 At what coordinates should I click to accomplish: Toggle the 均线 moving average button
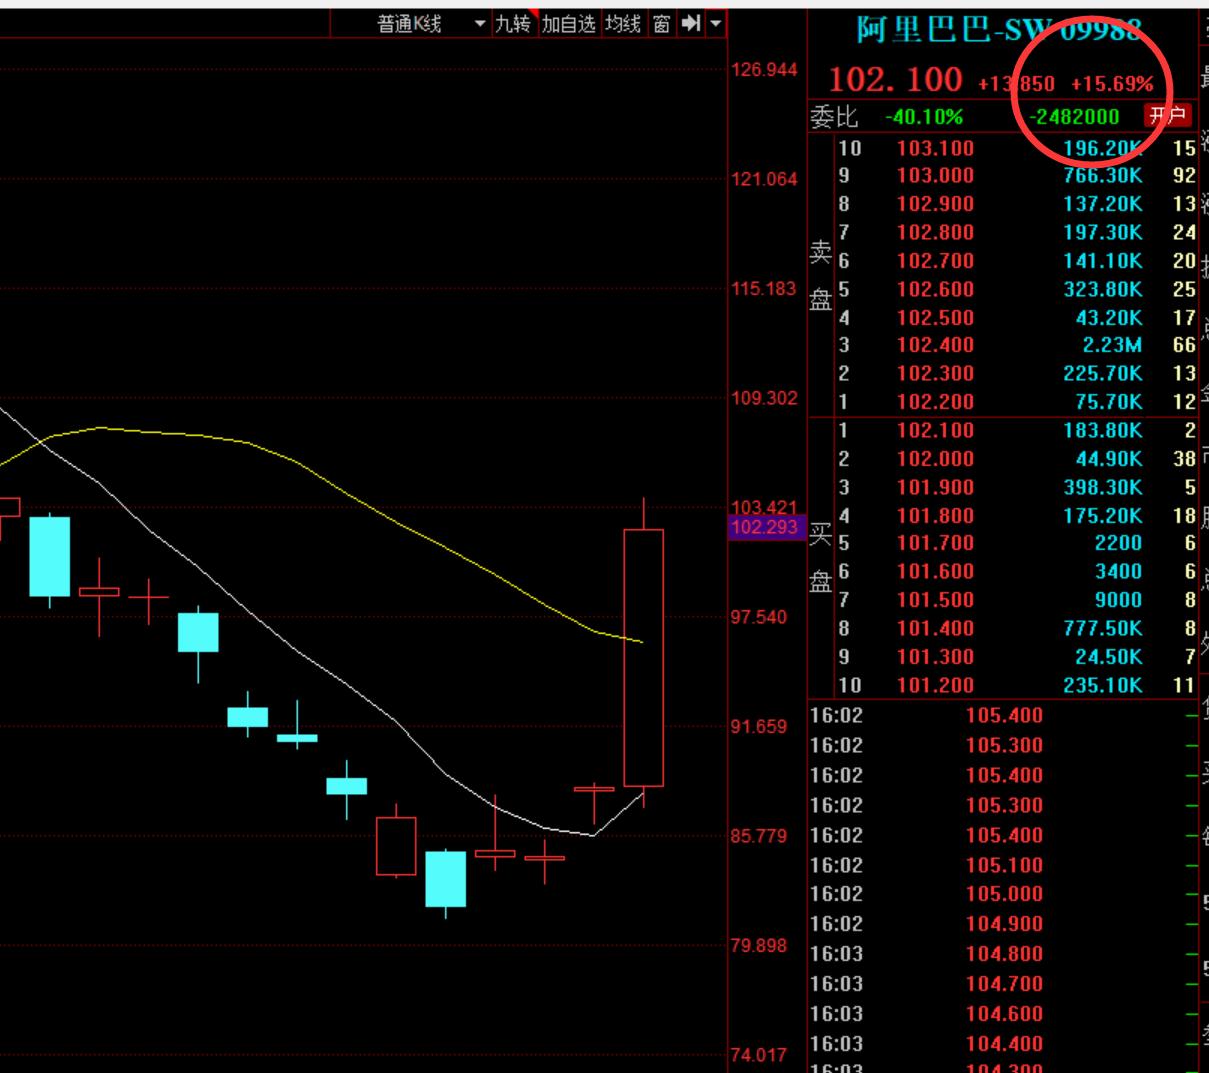pyautogui.click(x=622, y=24)
